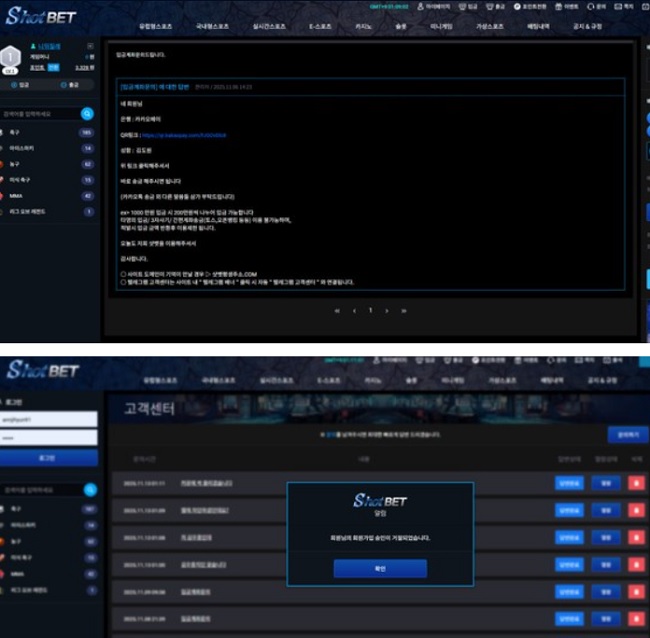Open E-스포츠 menu in lower navigation bar

coord(323,381)
